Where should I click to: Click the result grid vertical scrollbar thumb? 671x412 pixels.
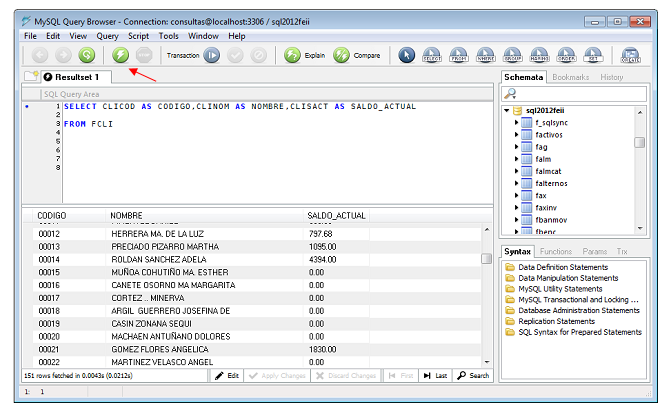[486, 258]
